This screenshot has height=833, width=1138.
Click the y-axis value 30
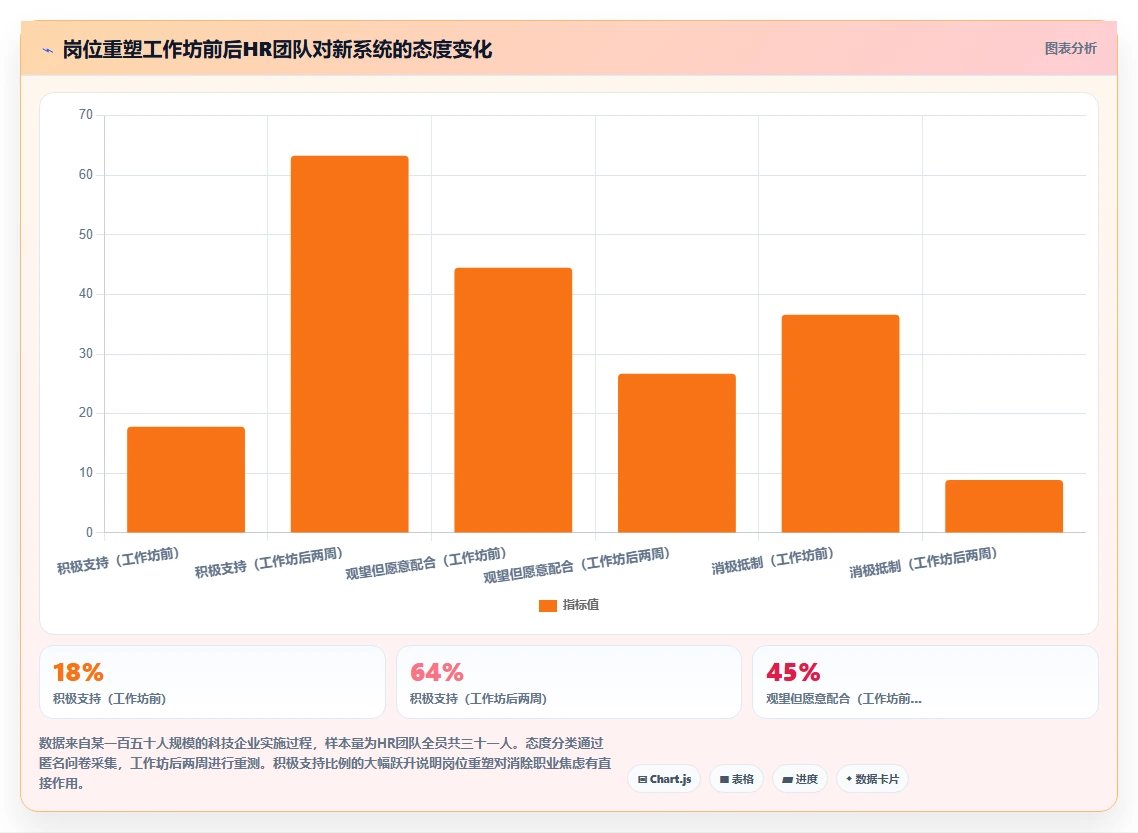86,353
